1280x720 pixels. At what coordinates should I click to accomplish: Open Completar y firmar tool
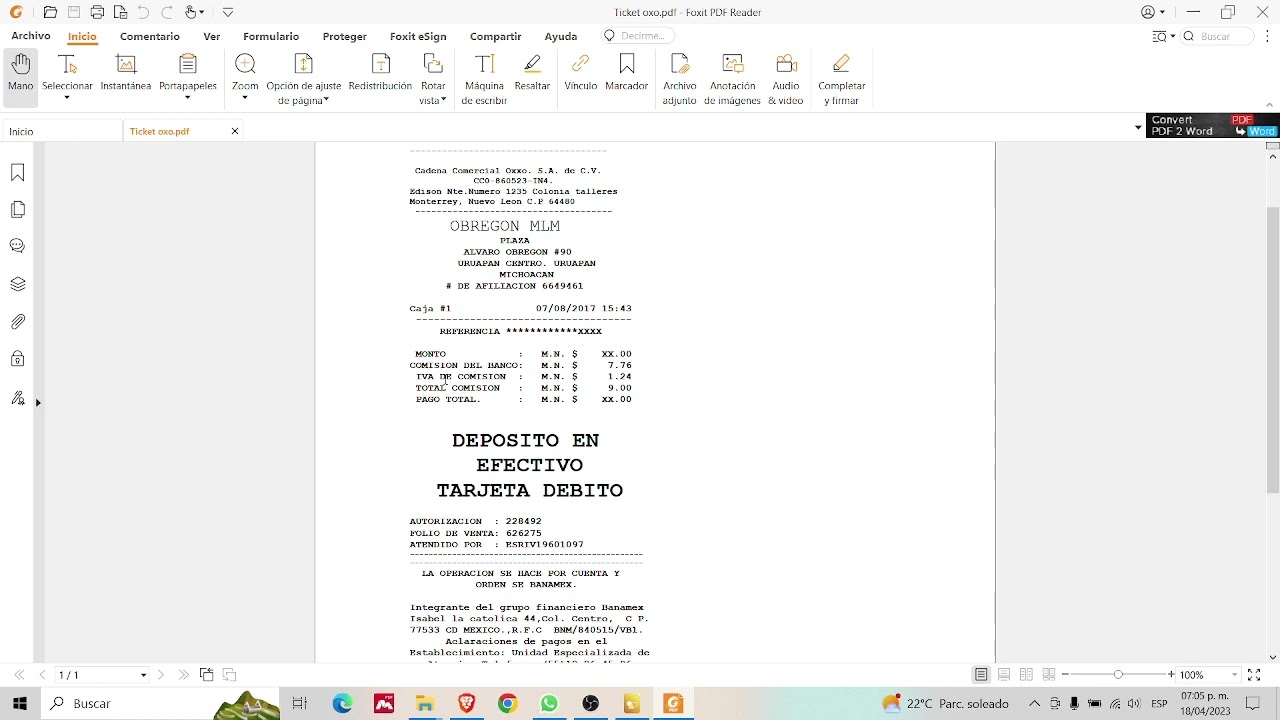point(841,79)
